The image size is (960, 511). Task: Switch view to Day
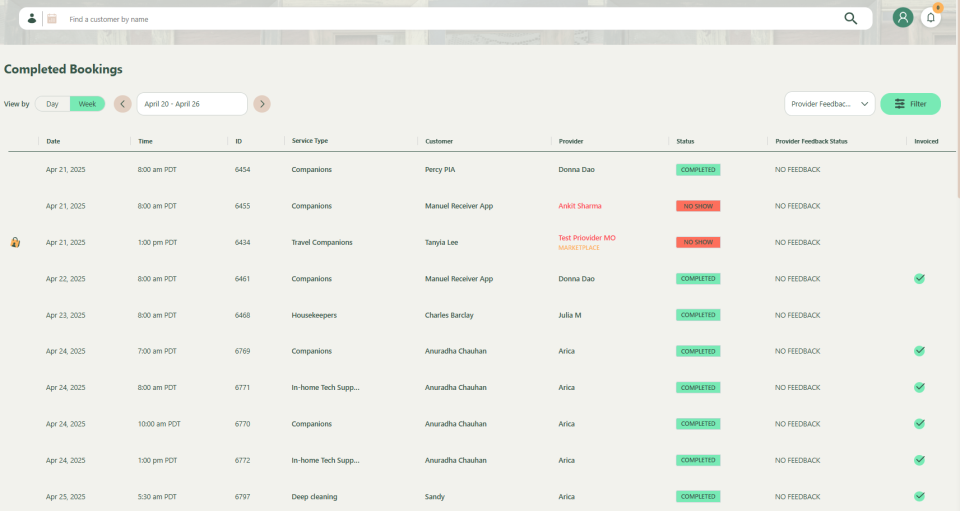pyautogui.click(x=52, y=104)
